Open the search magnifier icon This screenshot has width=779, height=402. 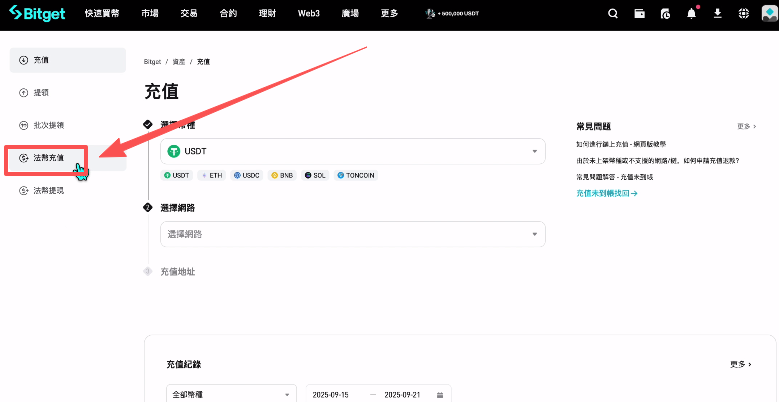(613, 14)
